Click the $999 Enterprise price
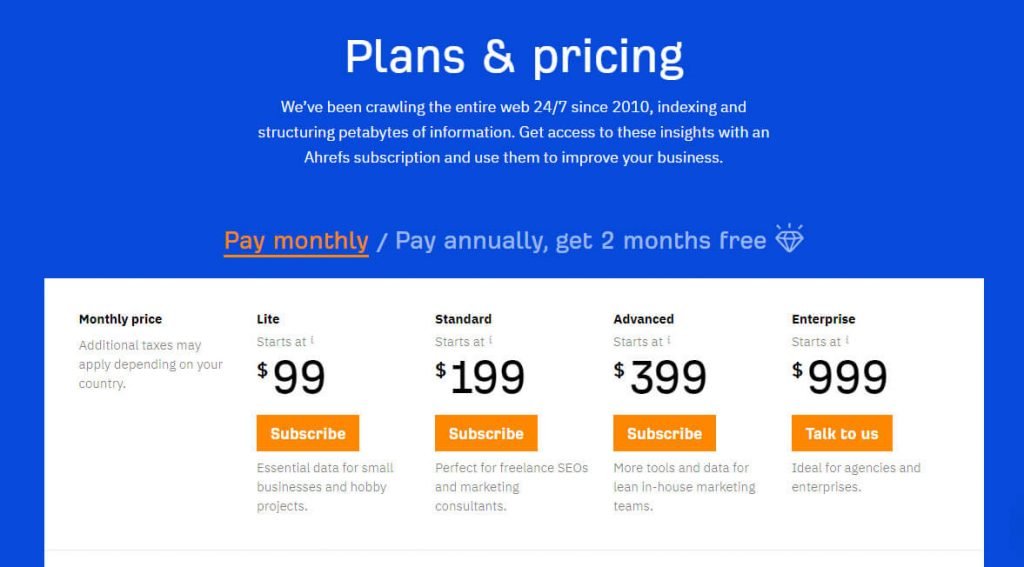 [839, 377]
